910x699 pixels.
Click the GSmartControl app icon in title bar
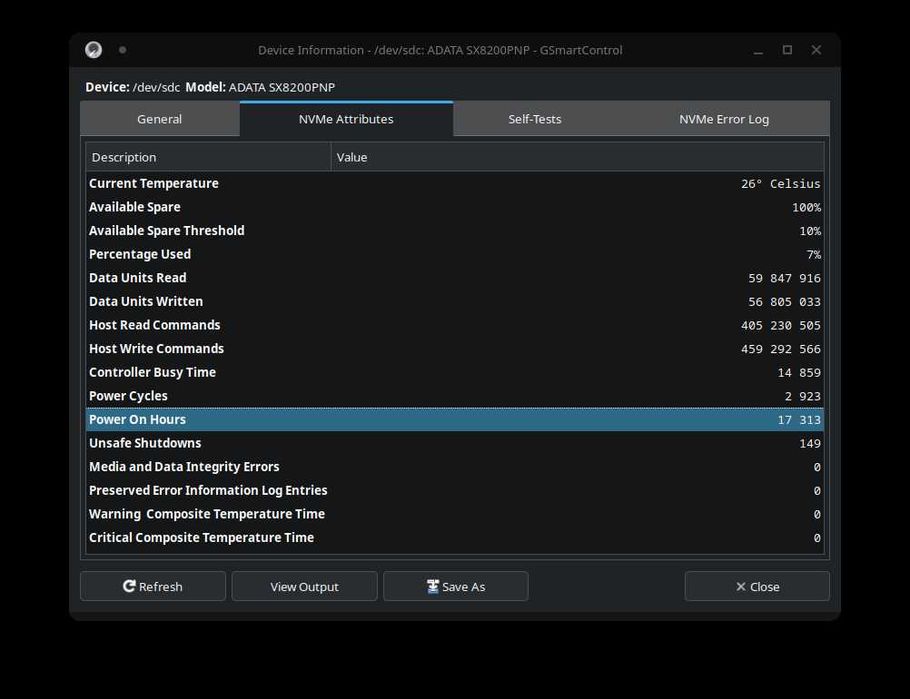[93, 50]
